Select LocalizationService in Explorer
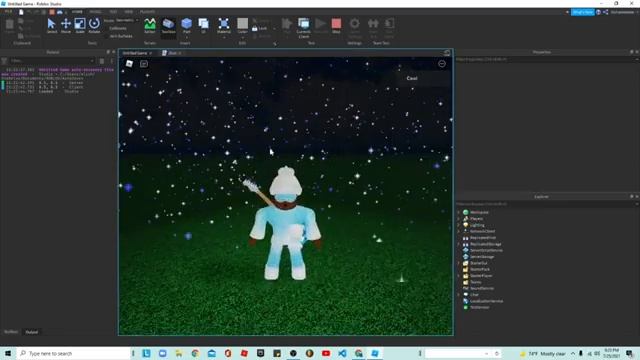Viewport: 640px width, 360px height. (x=486, y=301)
